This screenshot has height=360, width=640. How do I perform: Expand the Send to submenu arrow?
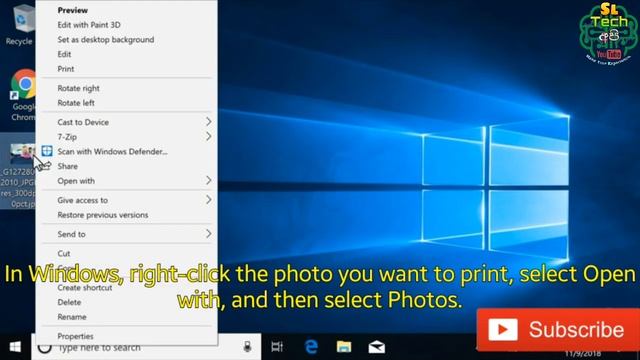[209, 234]
